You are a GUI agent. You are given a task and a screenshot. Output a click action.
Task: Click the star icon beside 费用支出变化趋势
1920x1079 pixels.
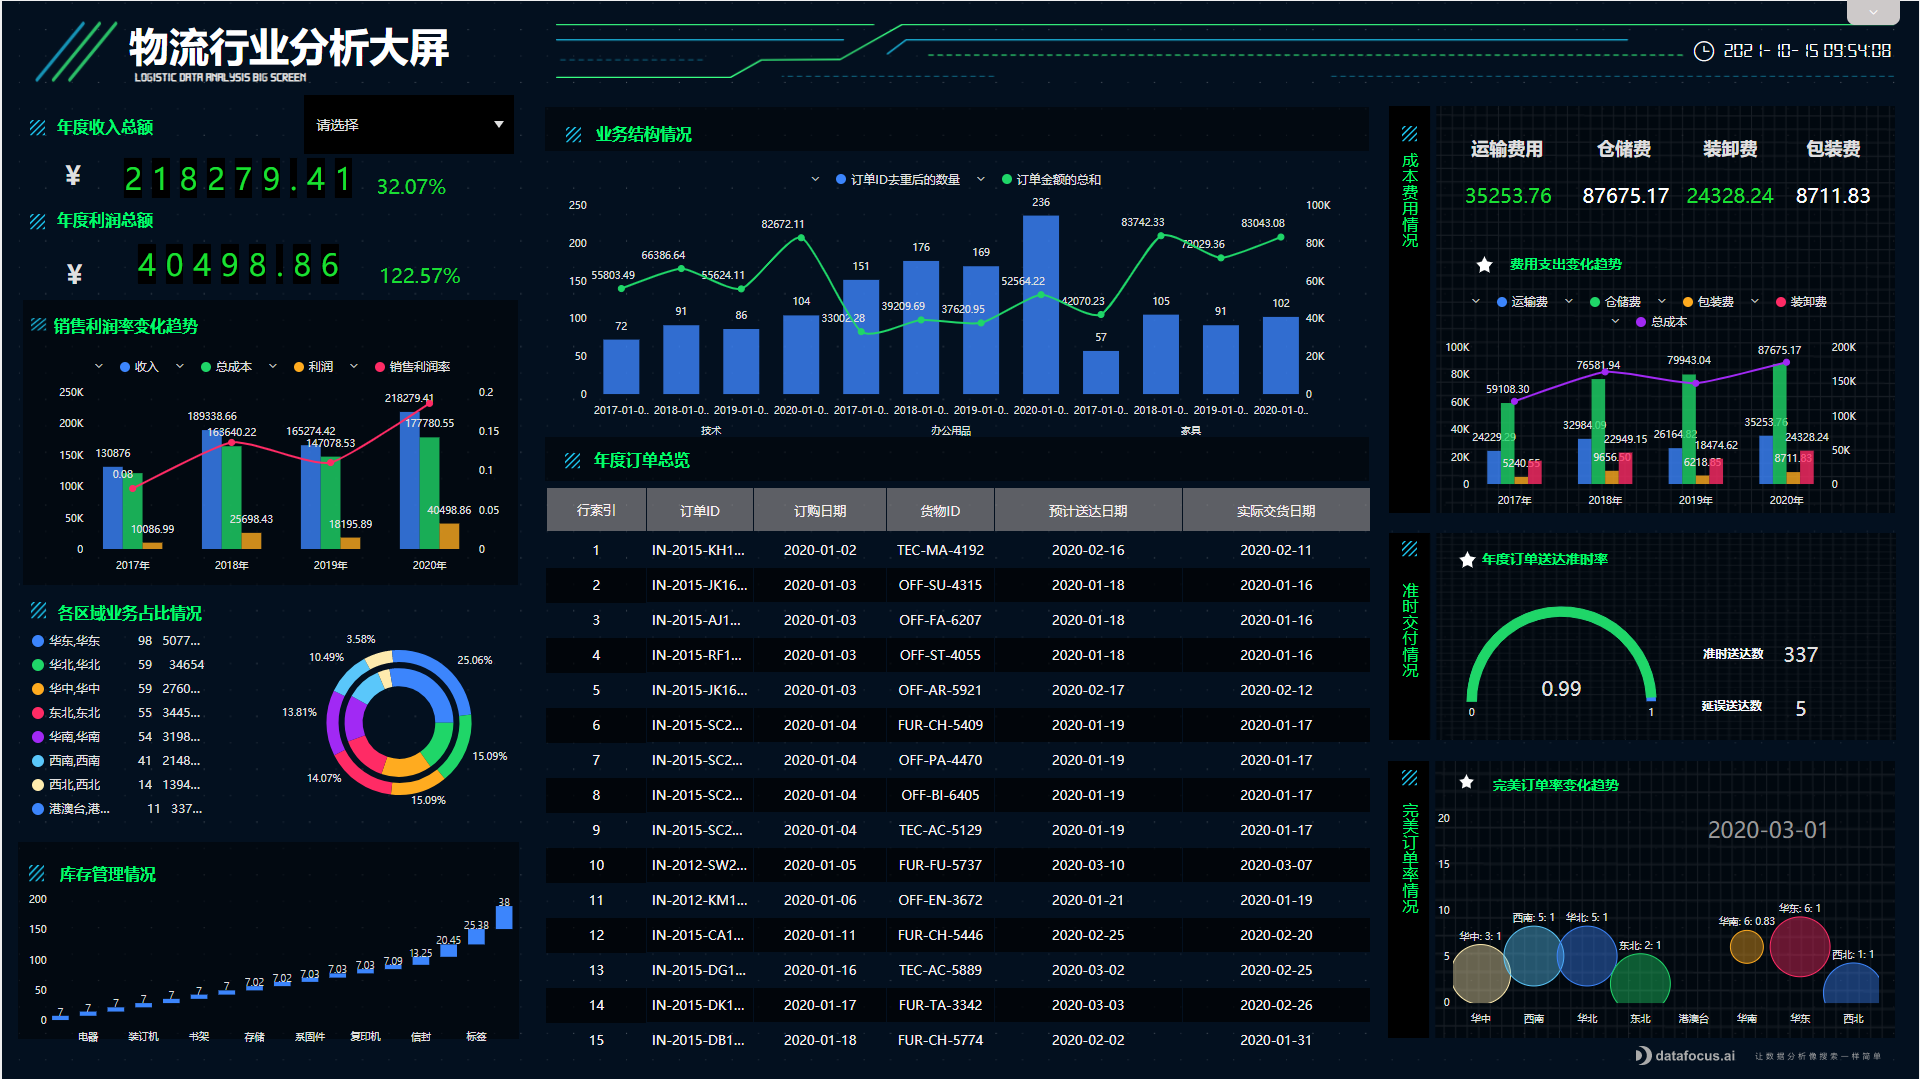[x=1484, y=264]
